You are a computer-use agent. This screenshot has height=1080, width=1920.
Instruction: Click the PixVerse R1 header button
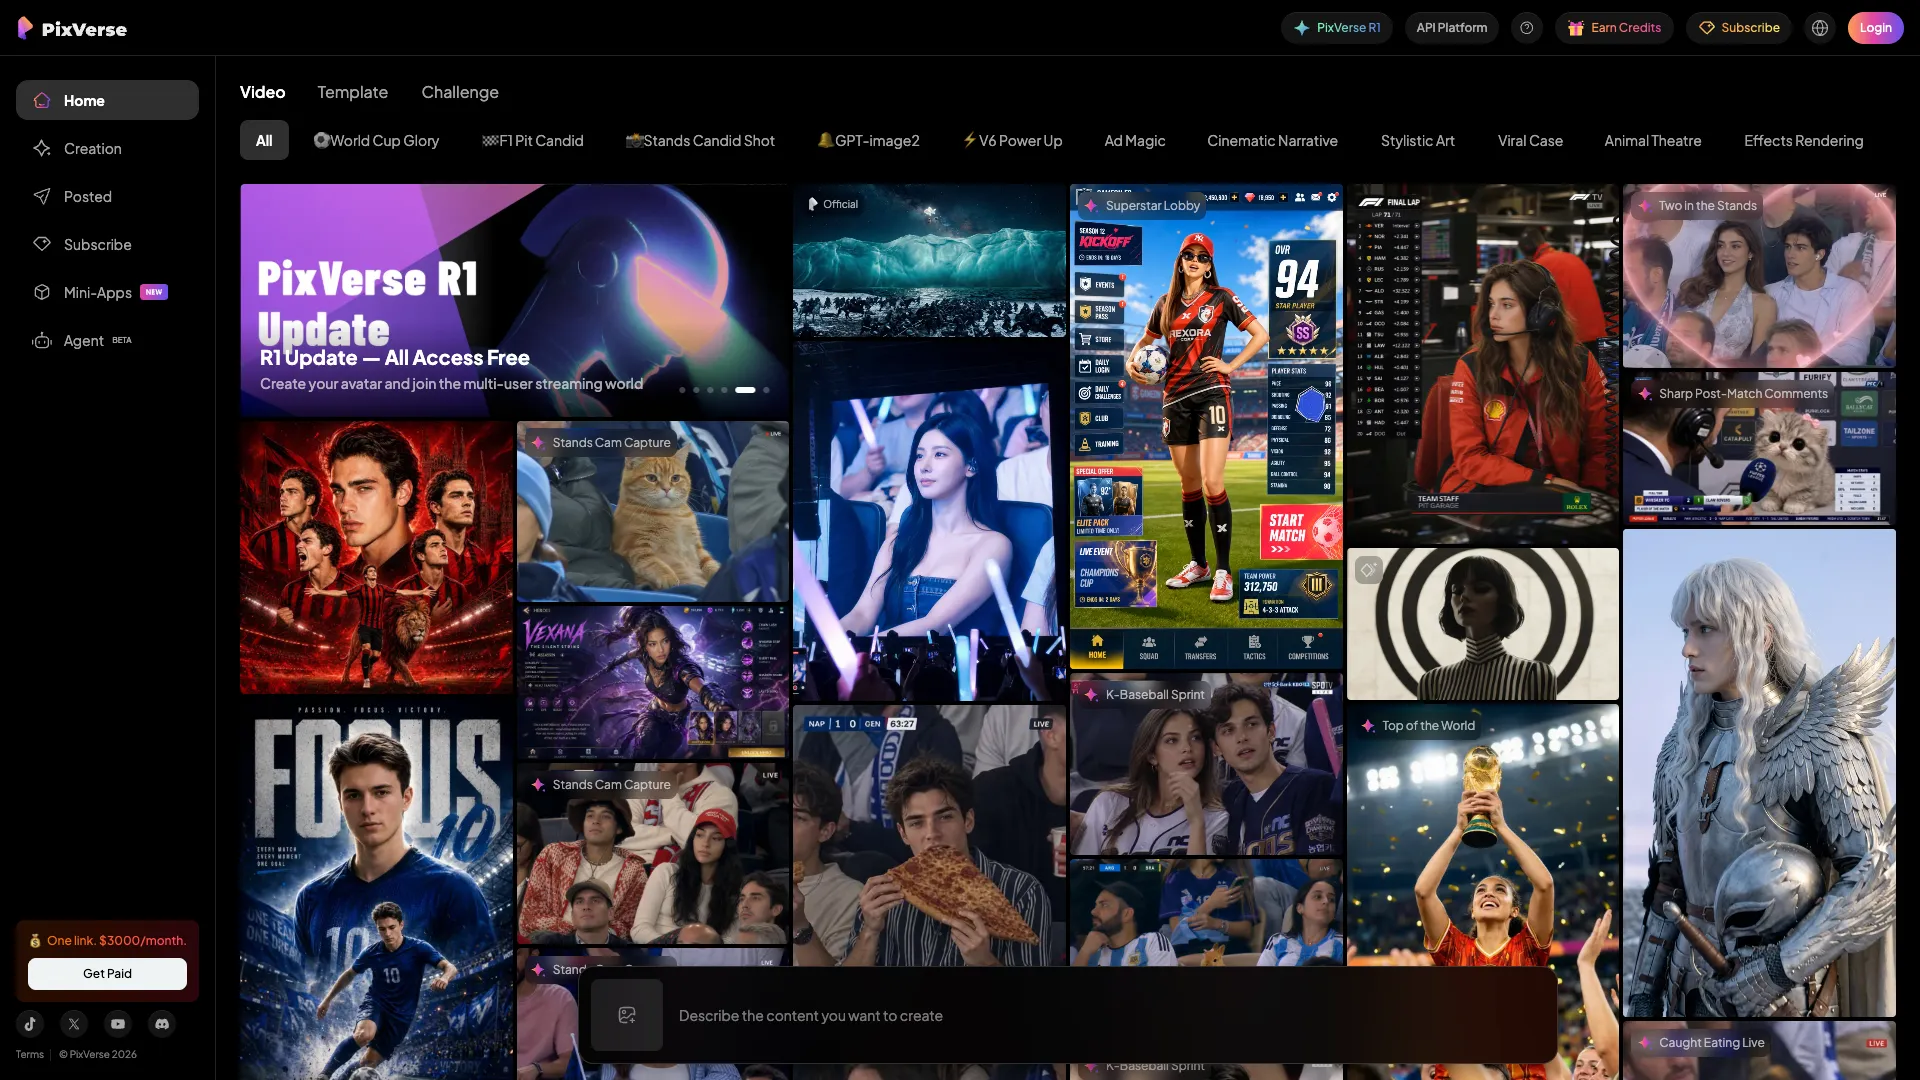(x=1337, y=28)
